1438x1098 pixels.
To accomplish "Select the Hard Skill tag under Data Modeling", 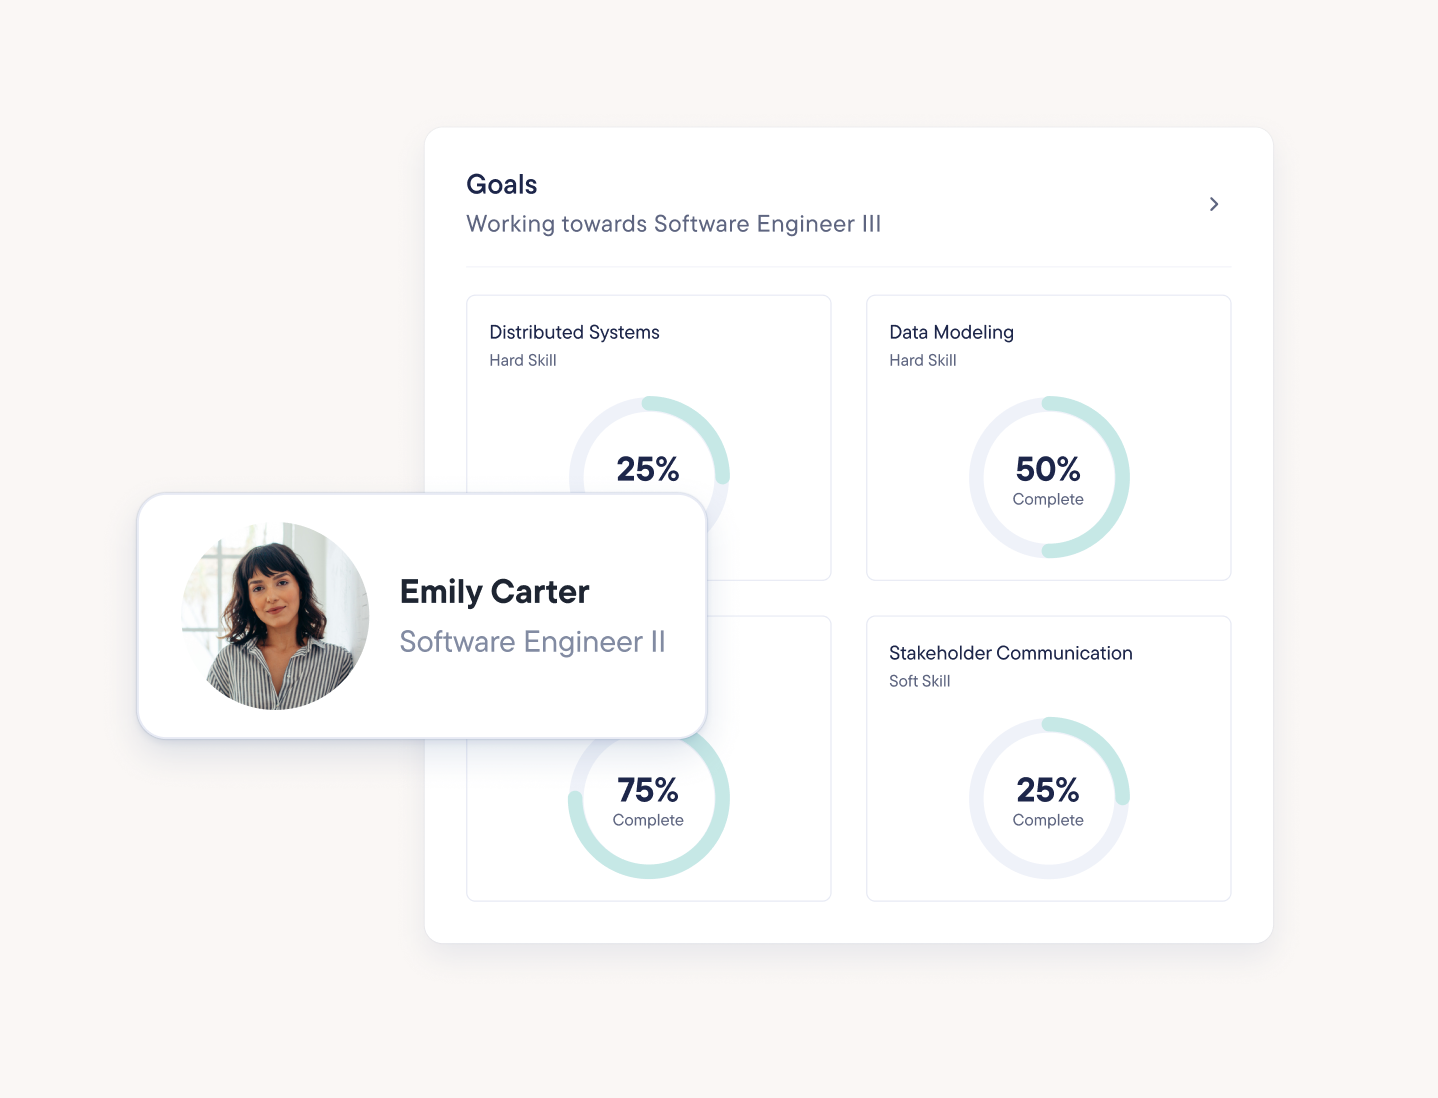I will [x=922, y=360].
